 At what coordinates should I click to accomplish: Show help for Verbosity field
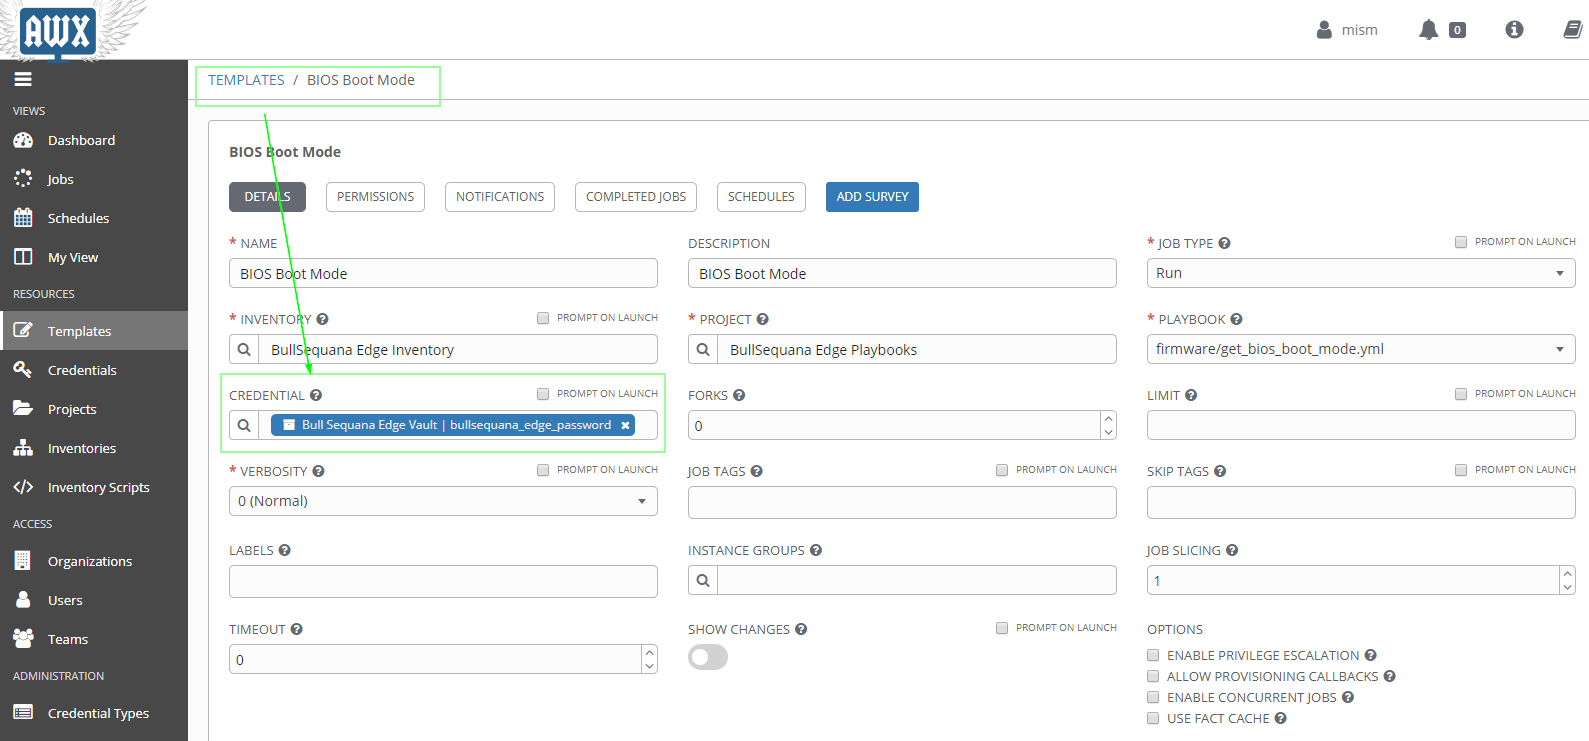(318, 471)
